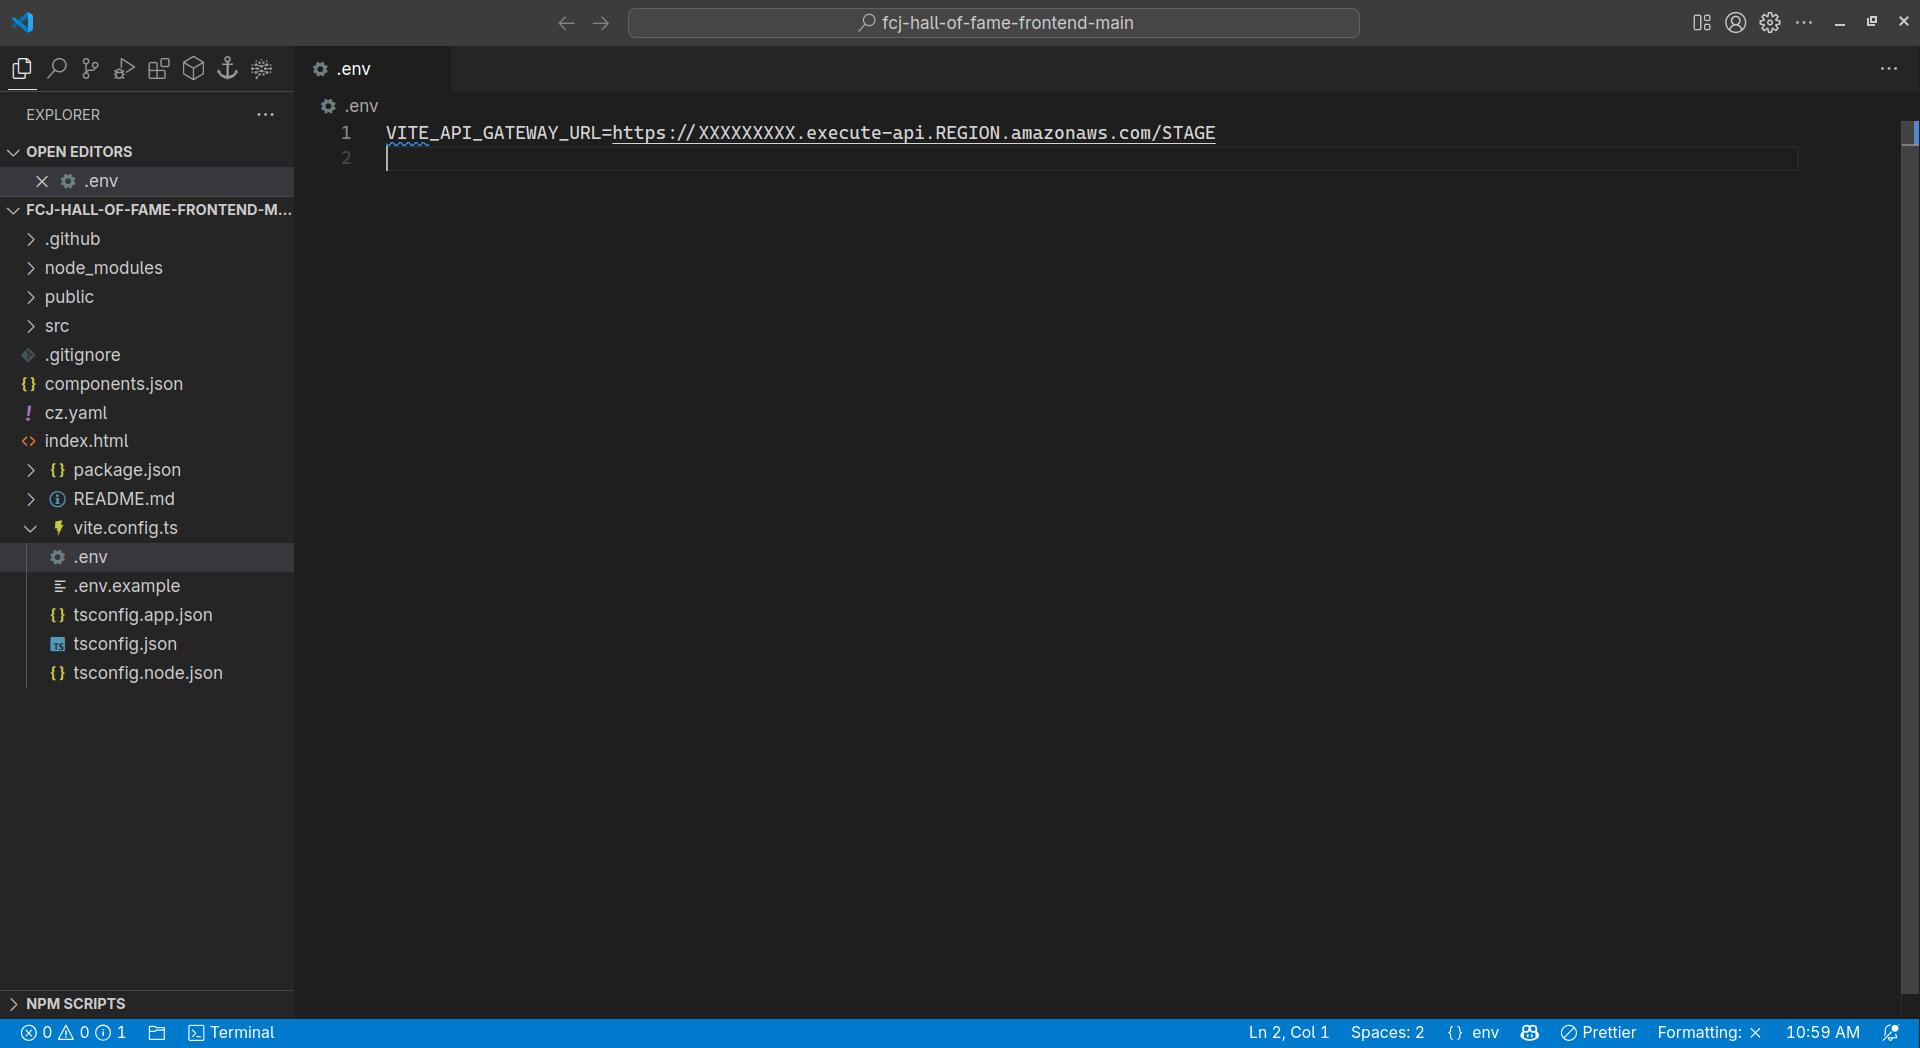Open the cz.yaml file
The height and width of the screenshot is (1048, 1920).
147,413
